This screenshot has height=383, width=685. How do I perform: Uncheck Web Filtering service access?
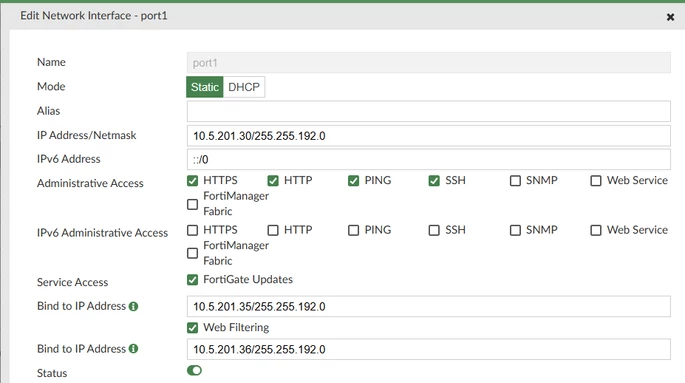point(192,328)
